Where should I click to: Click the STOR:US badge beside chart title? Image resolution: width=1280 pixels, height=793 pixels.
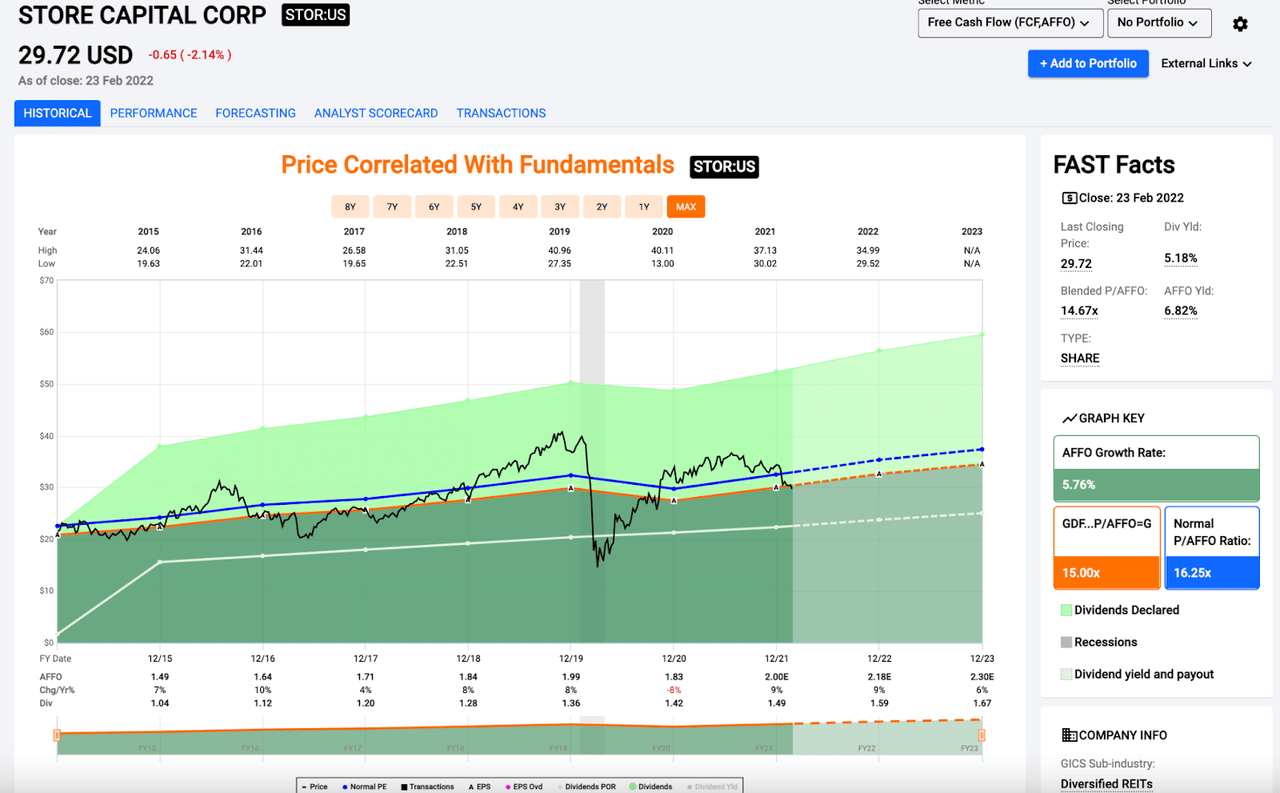724,166
